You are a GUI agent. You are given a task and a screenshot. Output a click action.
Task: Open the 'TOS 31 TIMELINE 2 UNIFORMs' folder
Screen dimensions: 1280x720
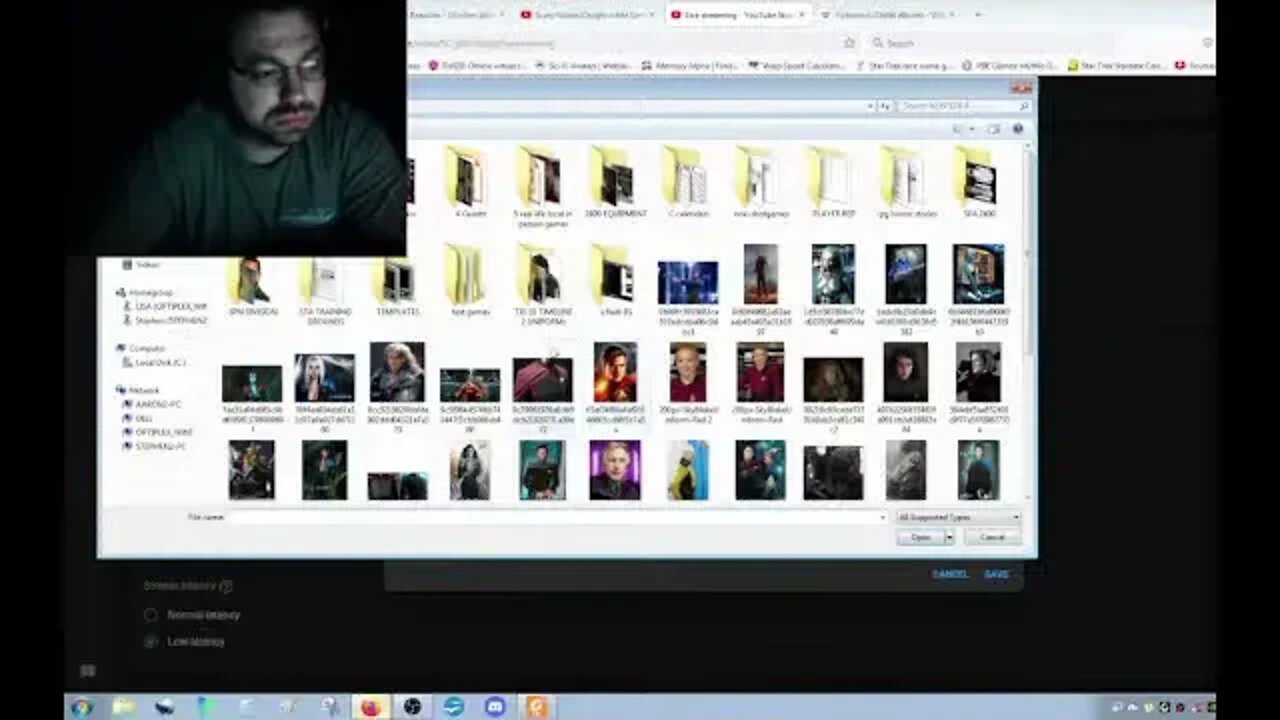(542, 284)
